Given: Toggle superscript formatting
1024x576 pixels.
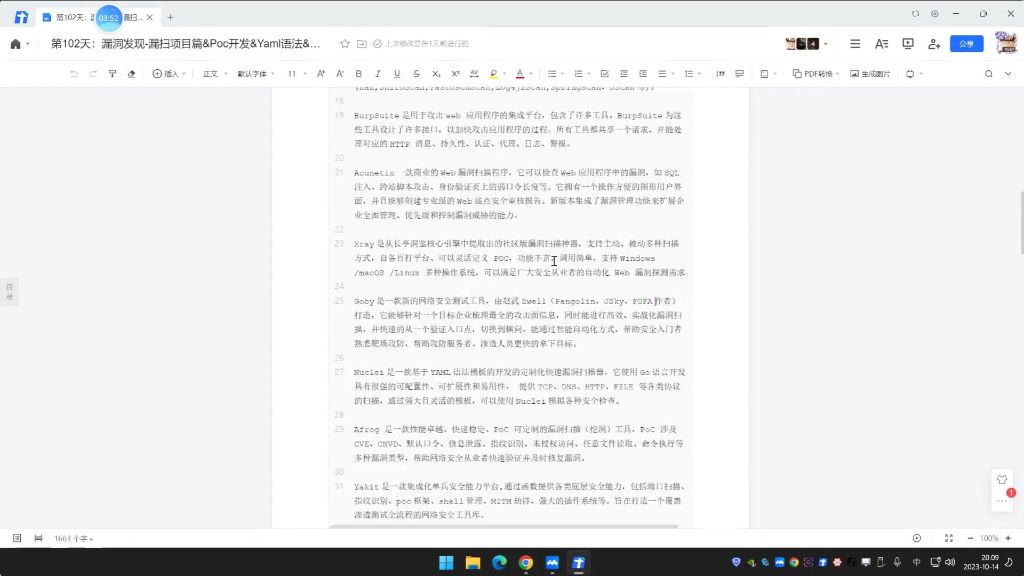Looking at the screenshot, I should click(x=455, y=74).
